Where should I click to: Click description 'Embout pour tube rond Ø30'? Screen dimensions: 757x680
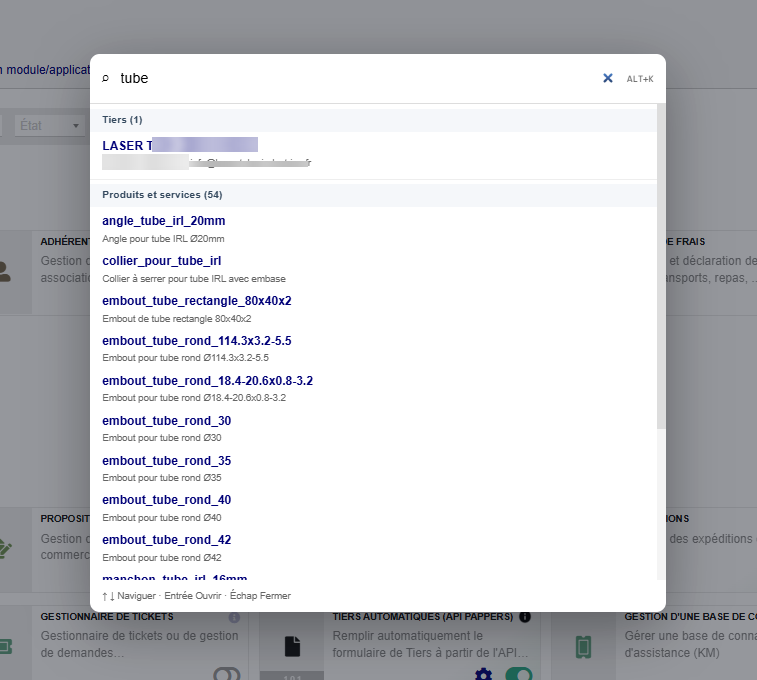tap(162, 438)
